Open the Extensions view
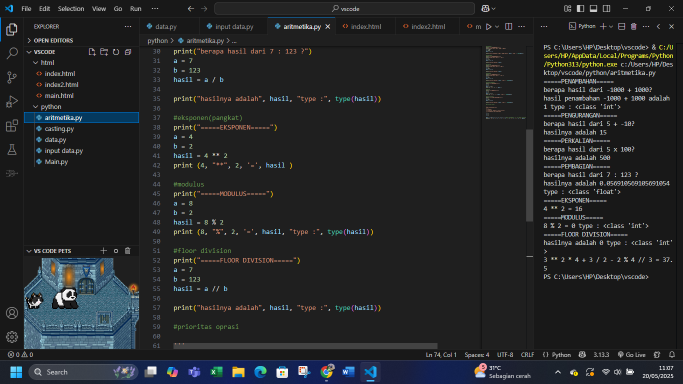 coord(12,126)
